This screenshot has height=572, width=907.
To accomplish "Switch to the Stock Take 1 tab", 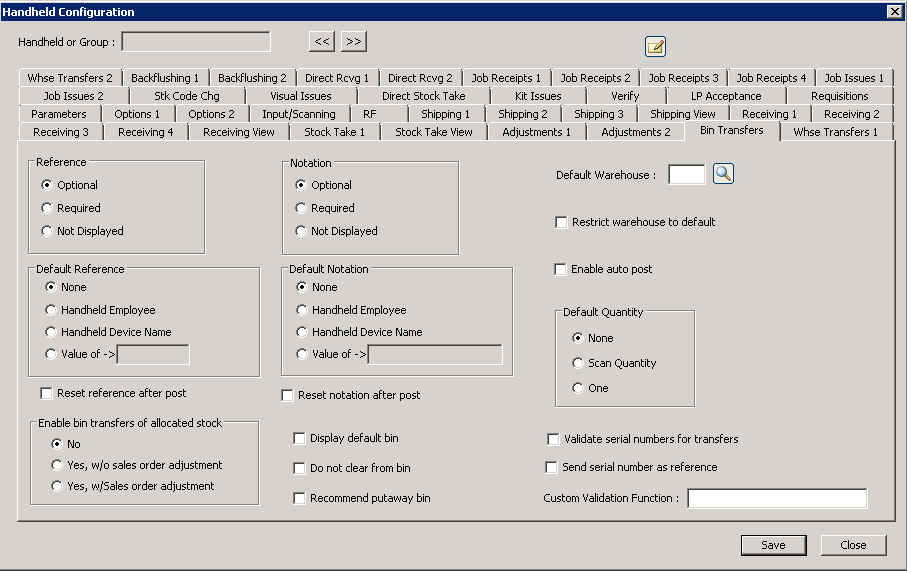I will point(334,132).
